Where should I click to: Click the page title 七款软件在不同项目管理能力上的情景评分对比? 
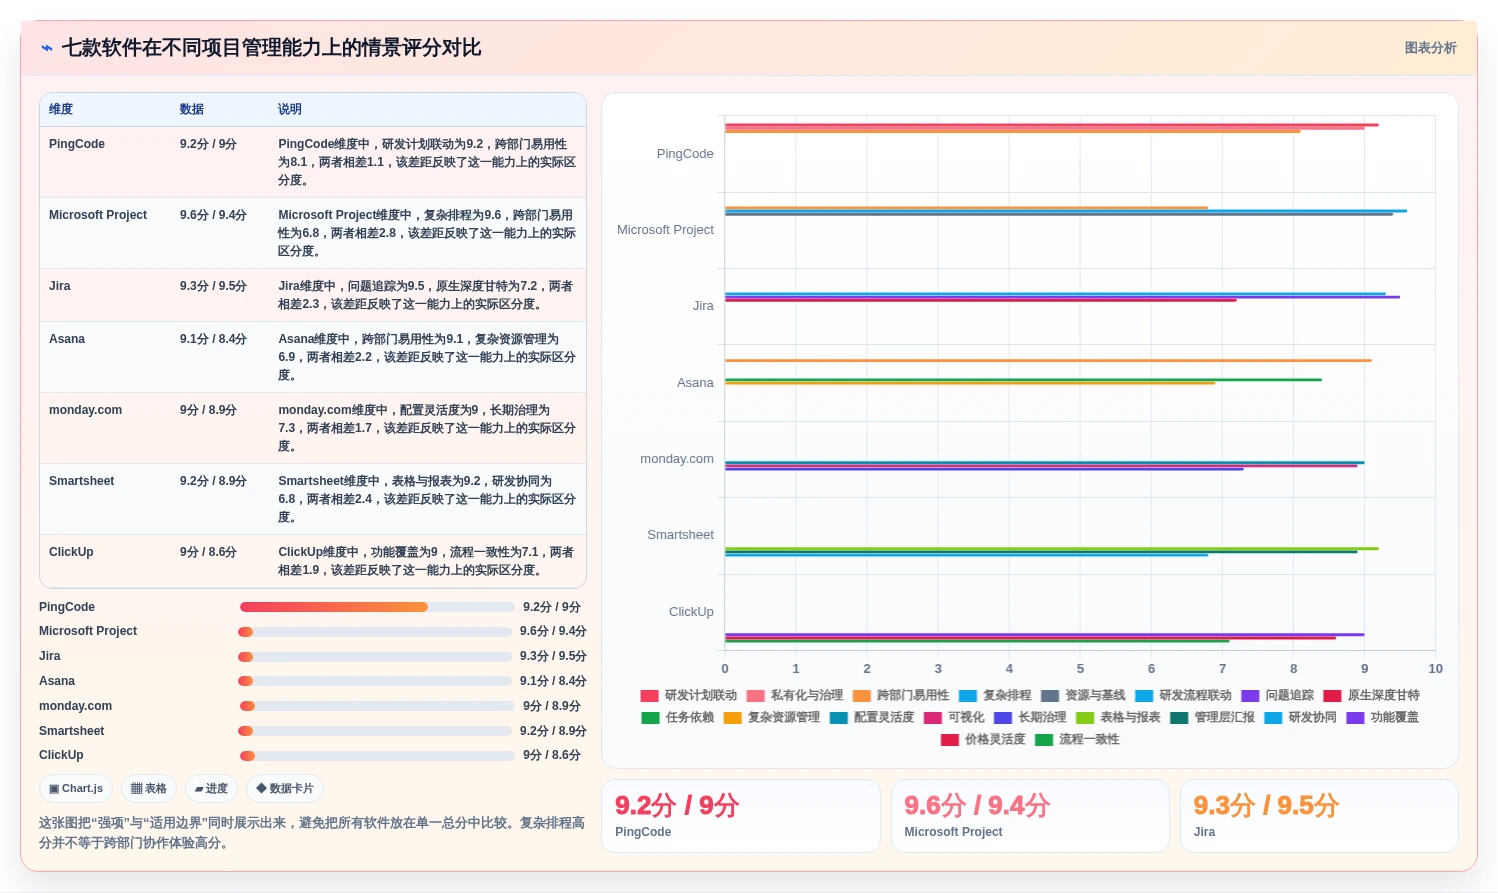pos(271,48)
